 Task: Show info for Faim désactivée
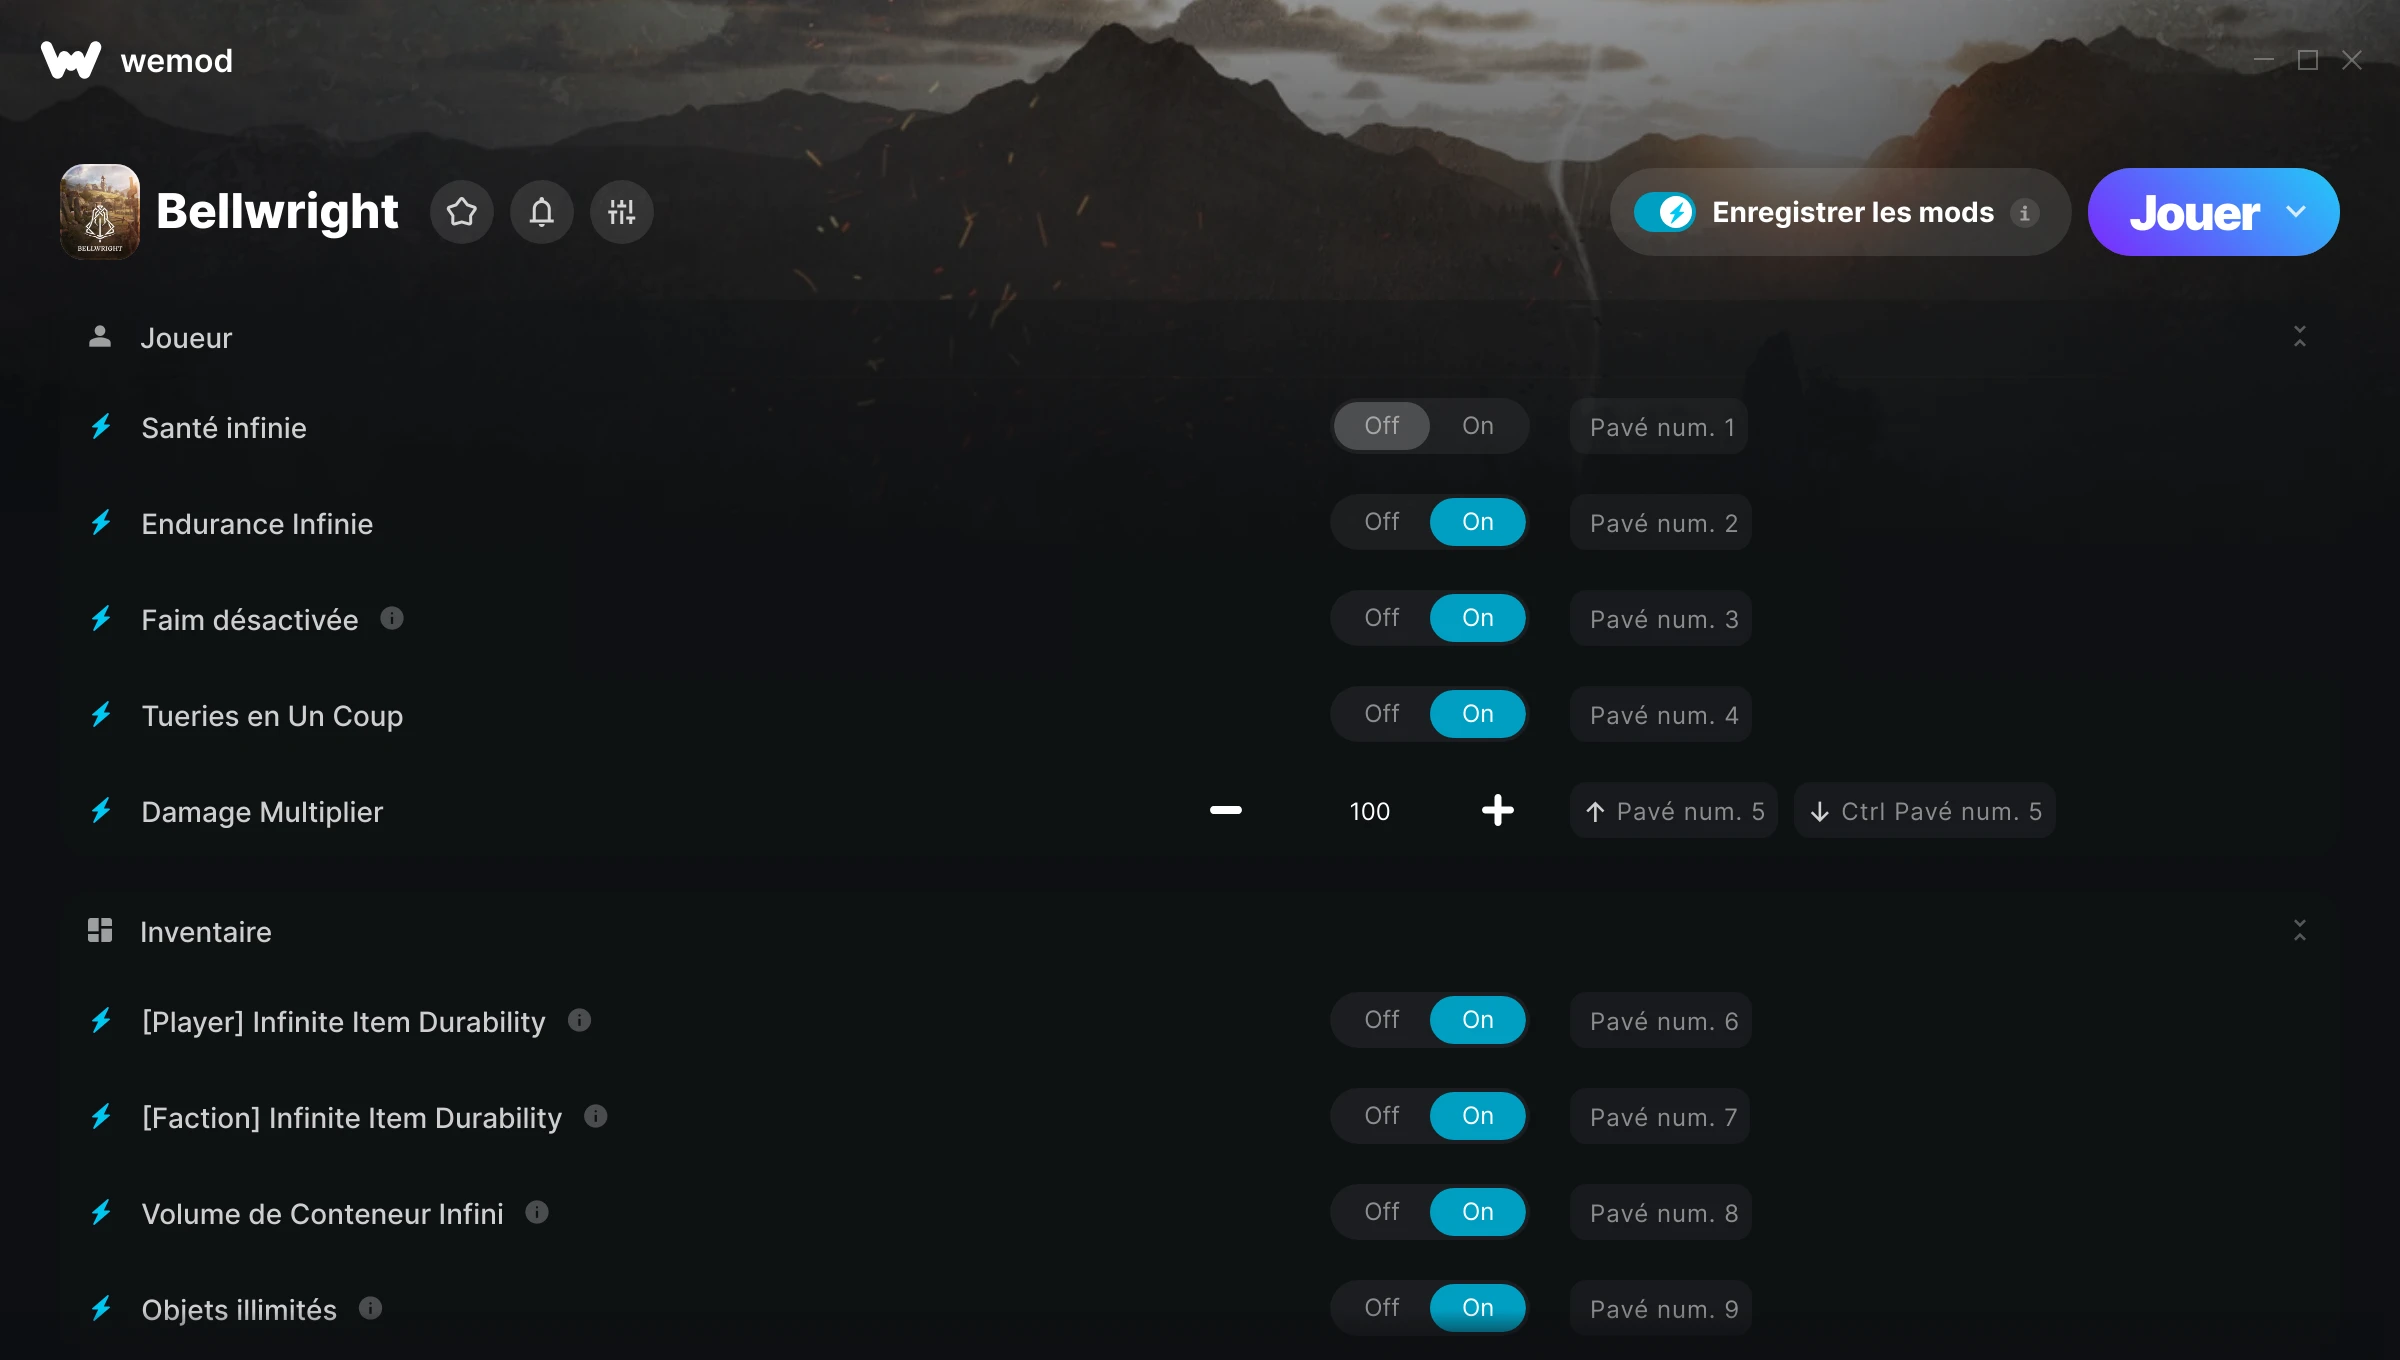(x=392, y=619)
